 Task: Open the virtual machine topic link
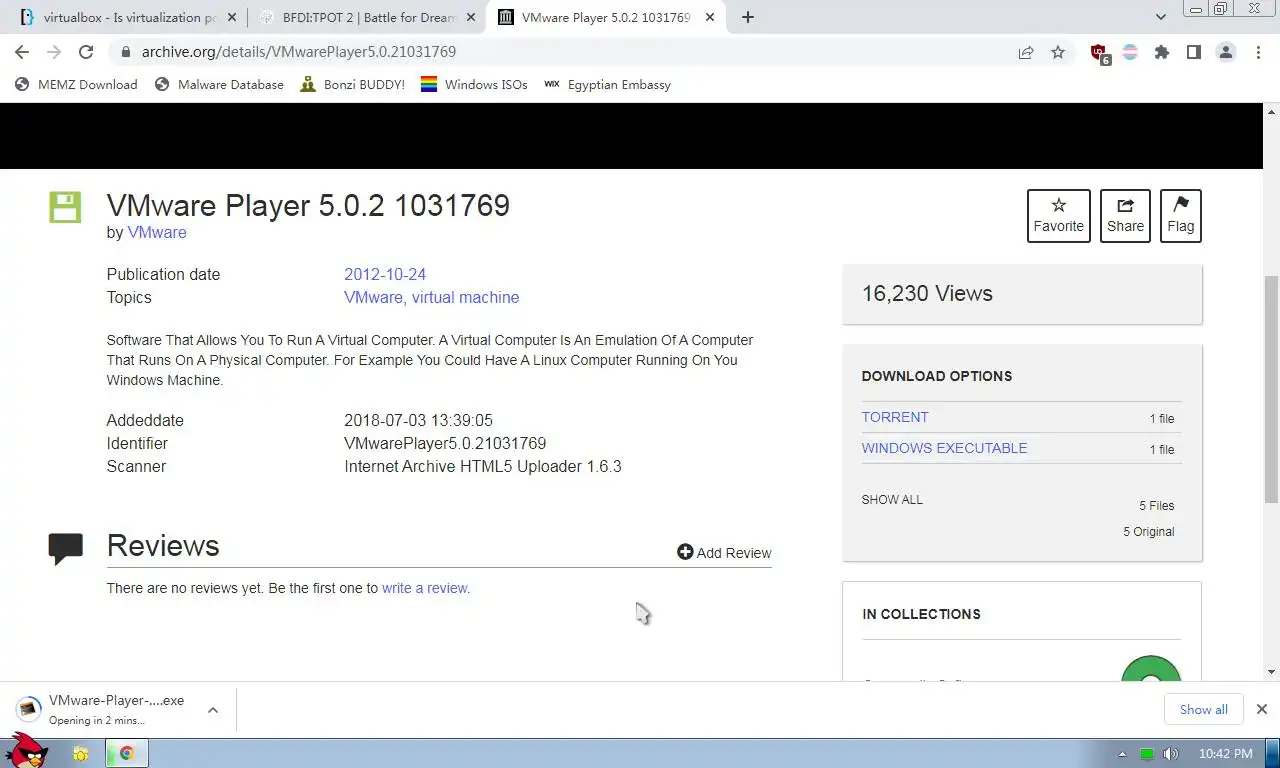pyautogui.click(x=465, y=297)
